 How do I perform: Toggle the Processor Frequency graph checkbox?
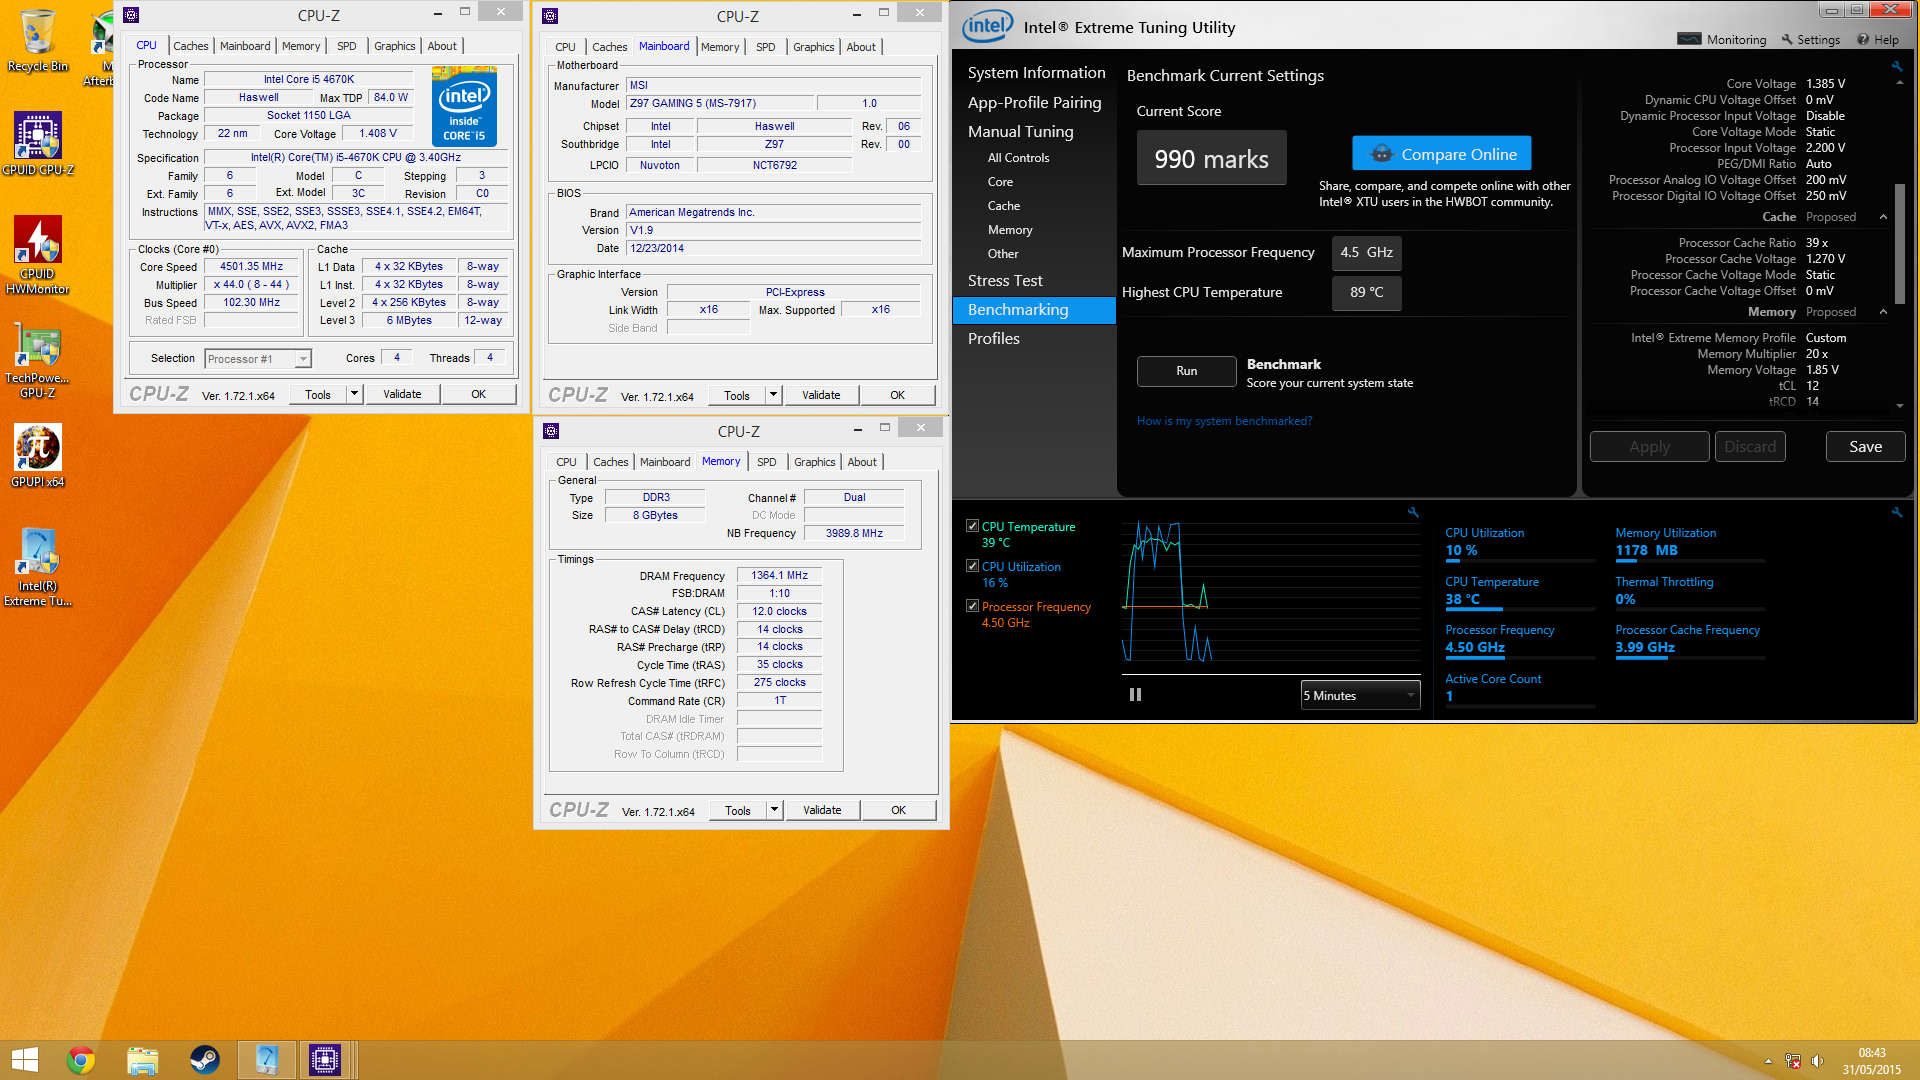point(972,606)
